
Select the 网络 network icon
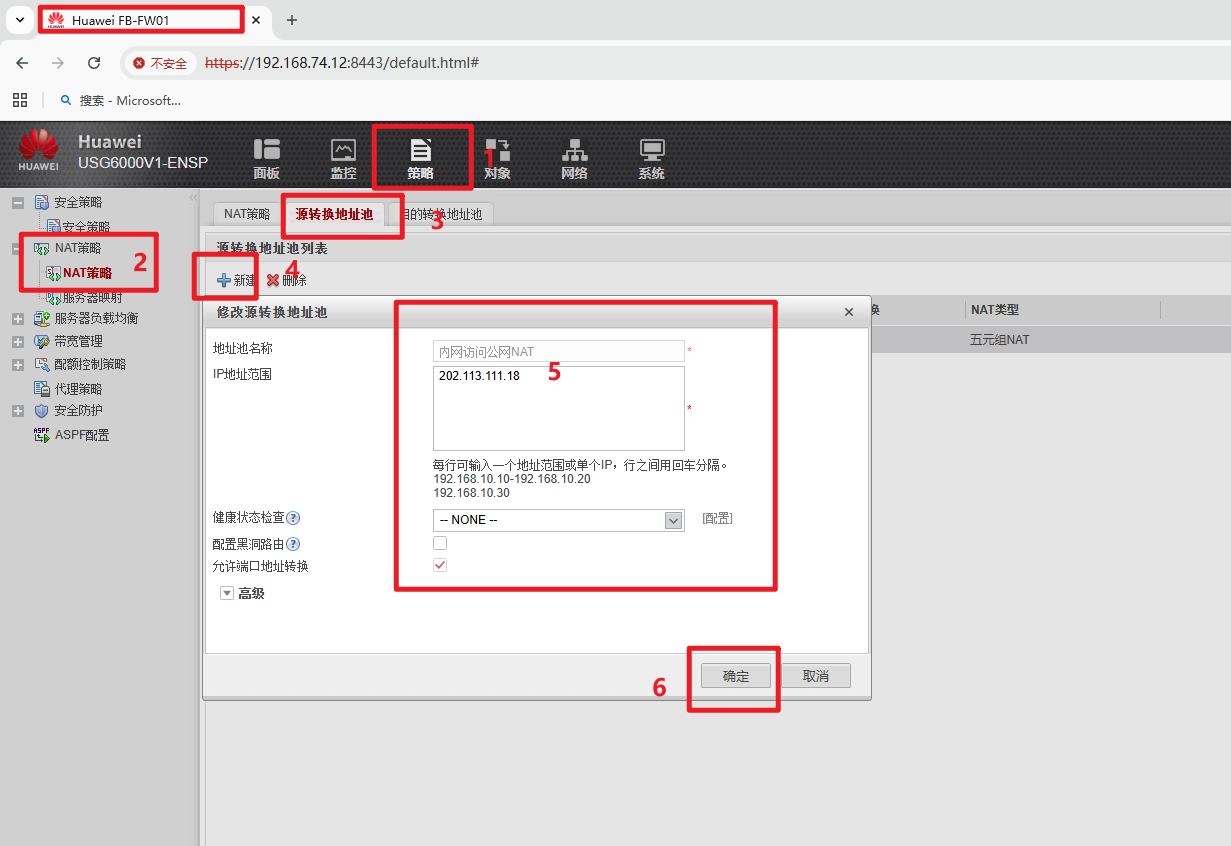pyautogui.click(x=574, y=150)
